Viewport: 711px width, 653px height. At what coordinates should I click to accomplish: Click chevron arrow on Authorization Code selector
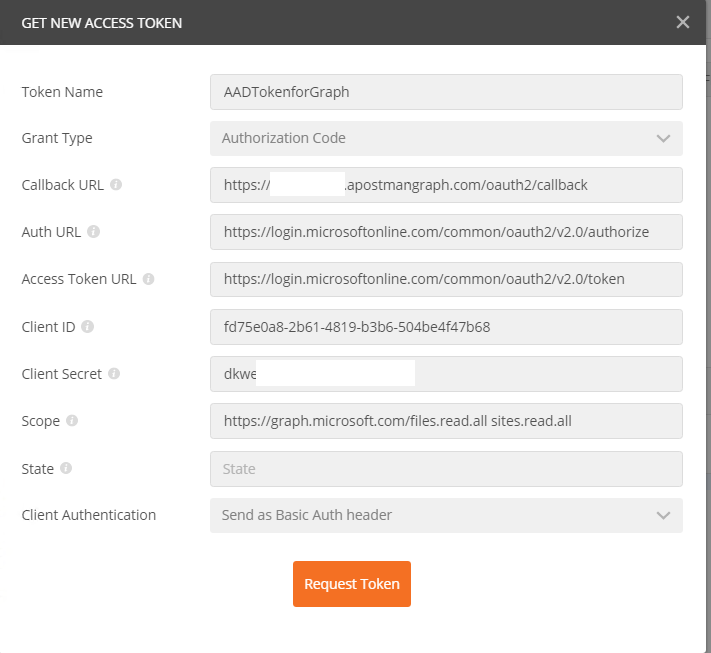coord(663,138)
